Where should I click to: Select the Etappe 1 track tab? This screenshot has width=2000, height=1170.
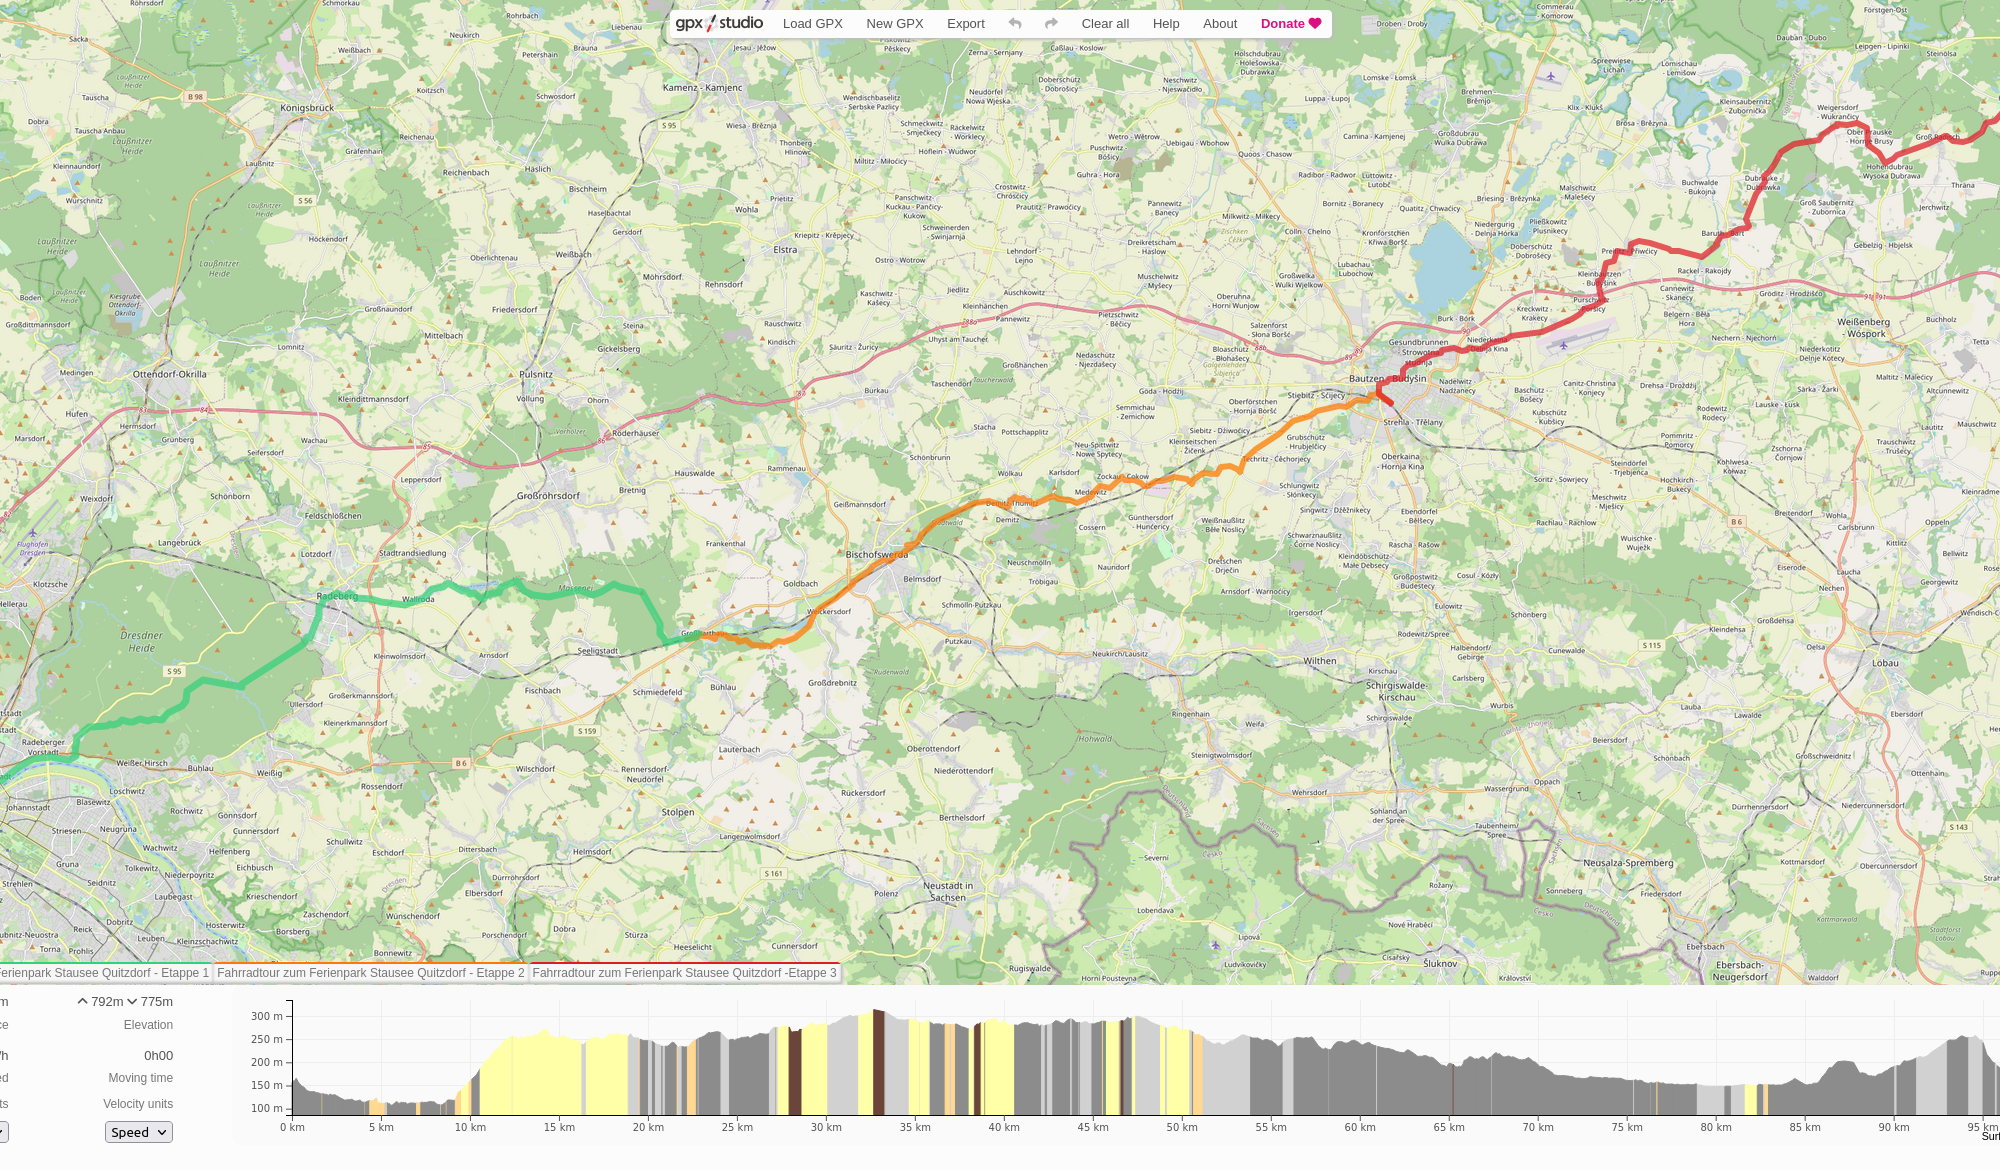click(105, 972)
